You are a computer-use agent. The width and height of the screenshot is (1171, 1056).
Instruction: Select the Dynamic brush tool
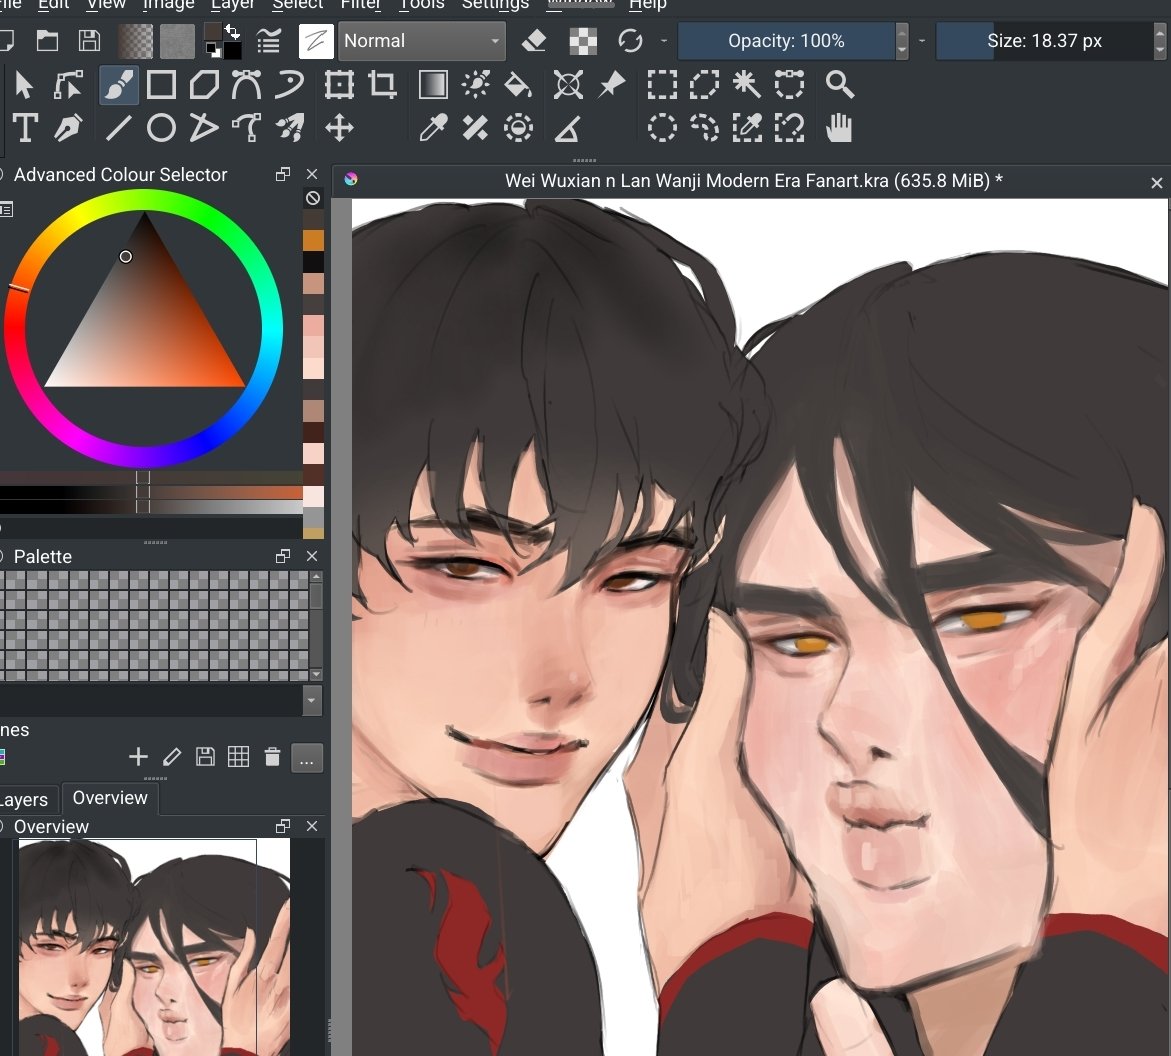[x=246, y=128]
